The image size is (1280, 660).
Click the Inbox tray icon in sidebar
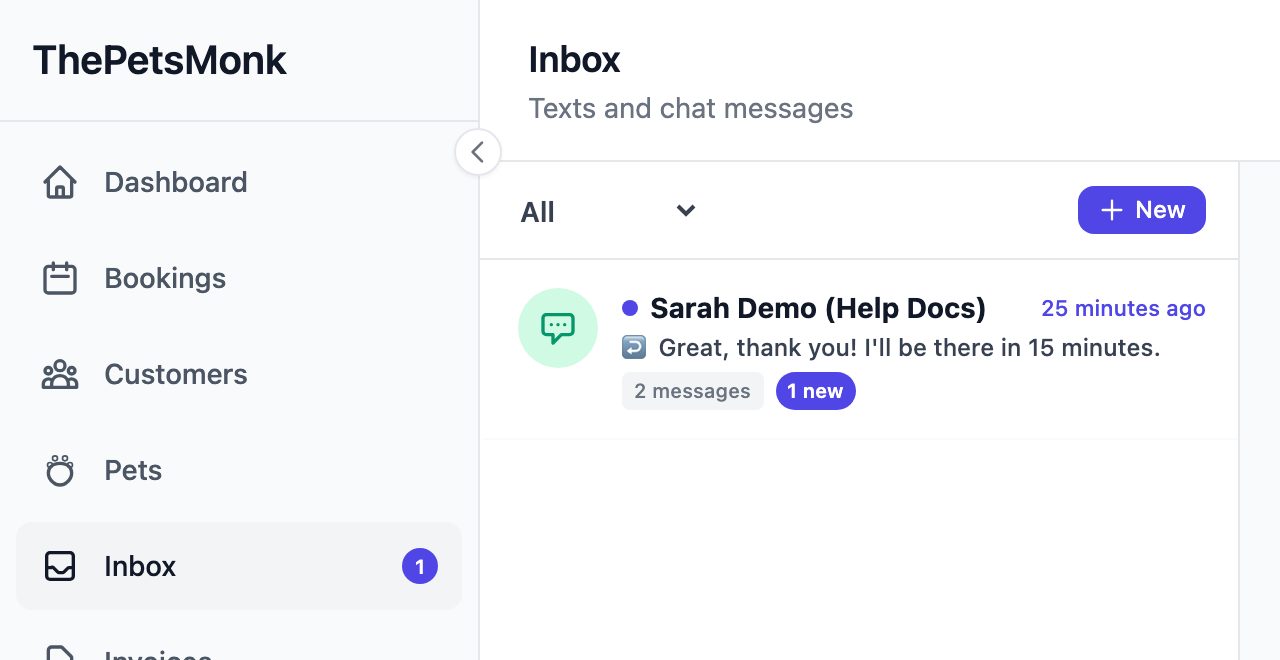tap(60, 566)
